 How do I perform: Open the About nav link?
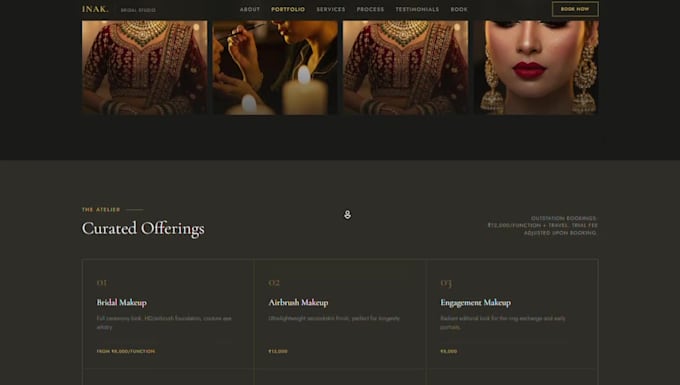pos(250,9)
